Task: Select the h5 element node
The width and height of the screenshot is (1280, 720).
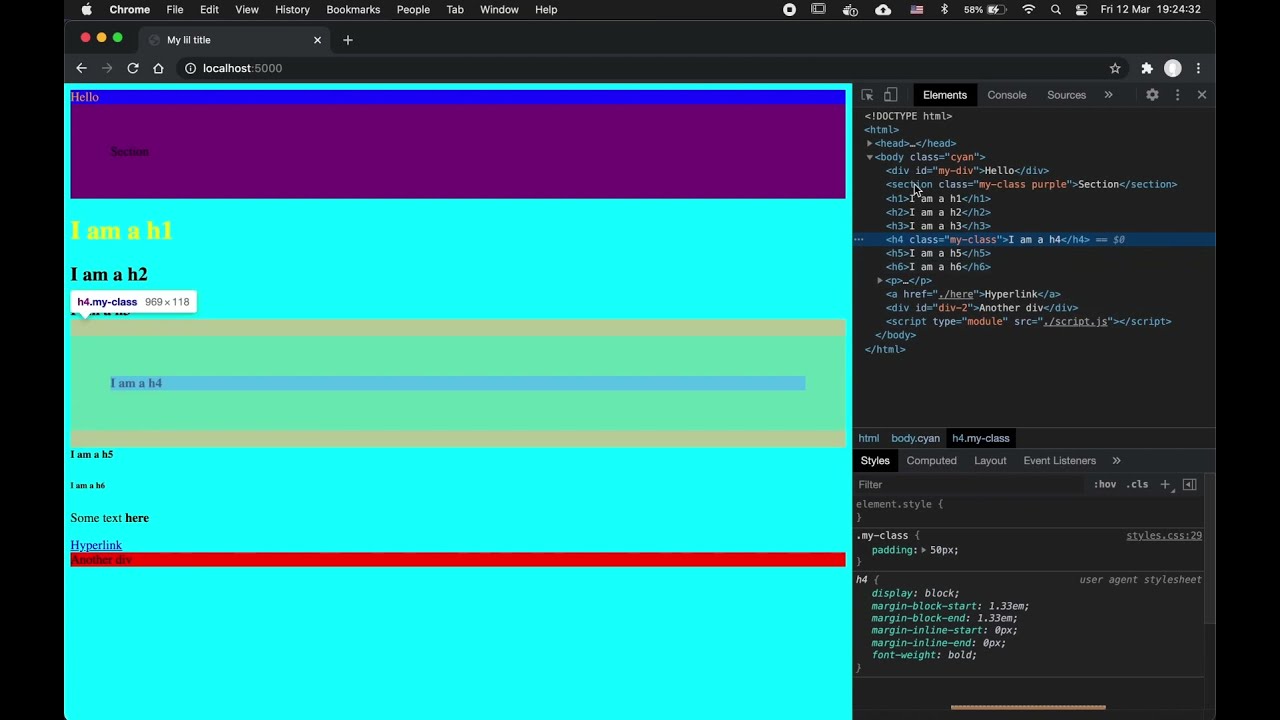Action: pos(938,253)
